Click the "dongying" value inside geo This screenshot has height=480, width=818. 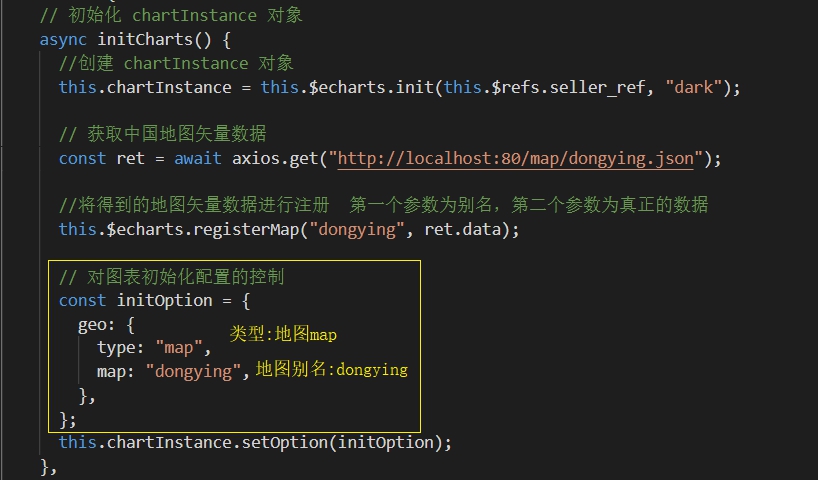pyautogui.click(x=194, y=371)
